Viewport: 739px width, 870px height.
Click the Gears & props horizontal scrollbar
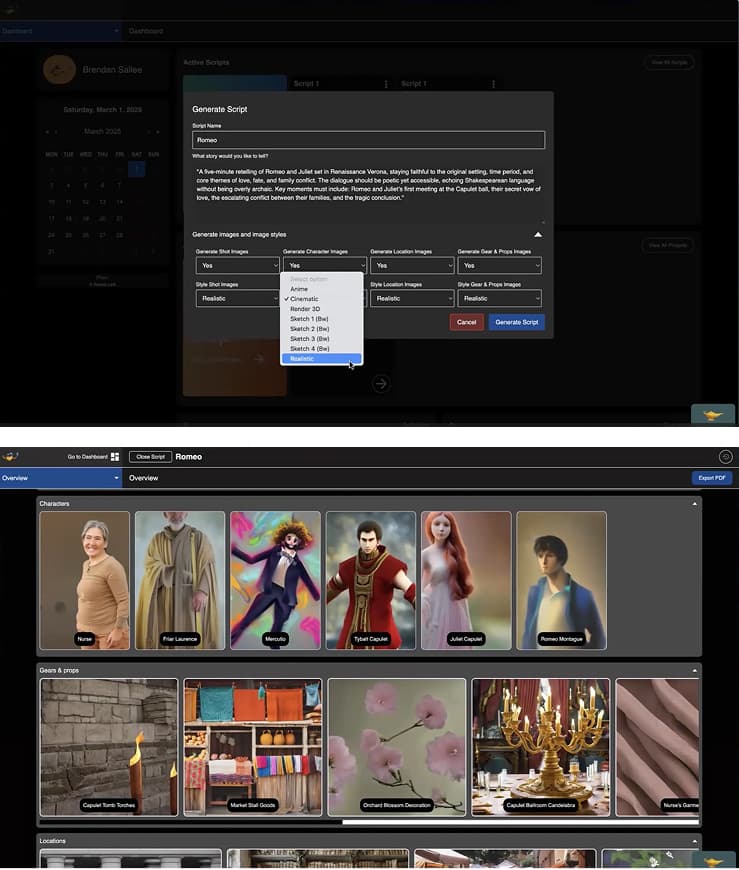[x=520, y=822]
